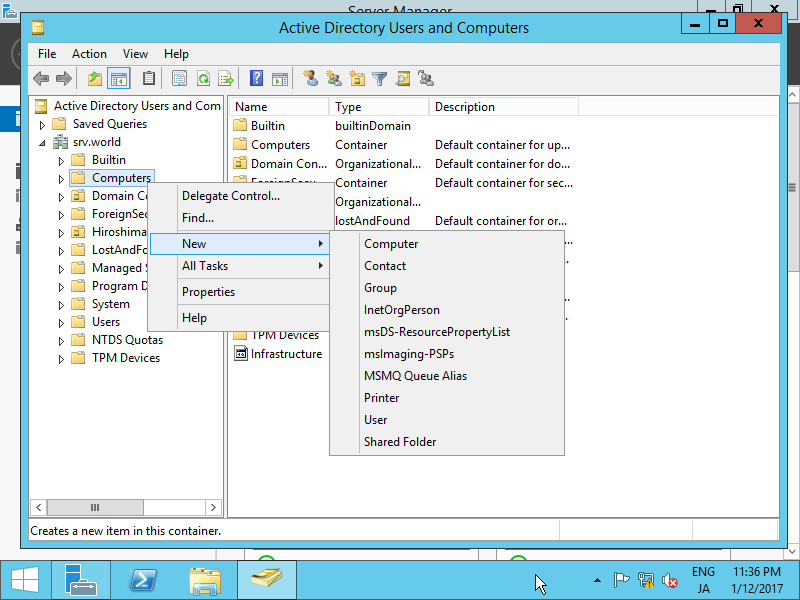Click the Create New Organizational Unit icon
The width and height of the screenshot is (800, 600).
356,78
